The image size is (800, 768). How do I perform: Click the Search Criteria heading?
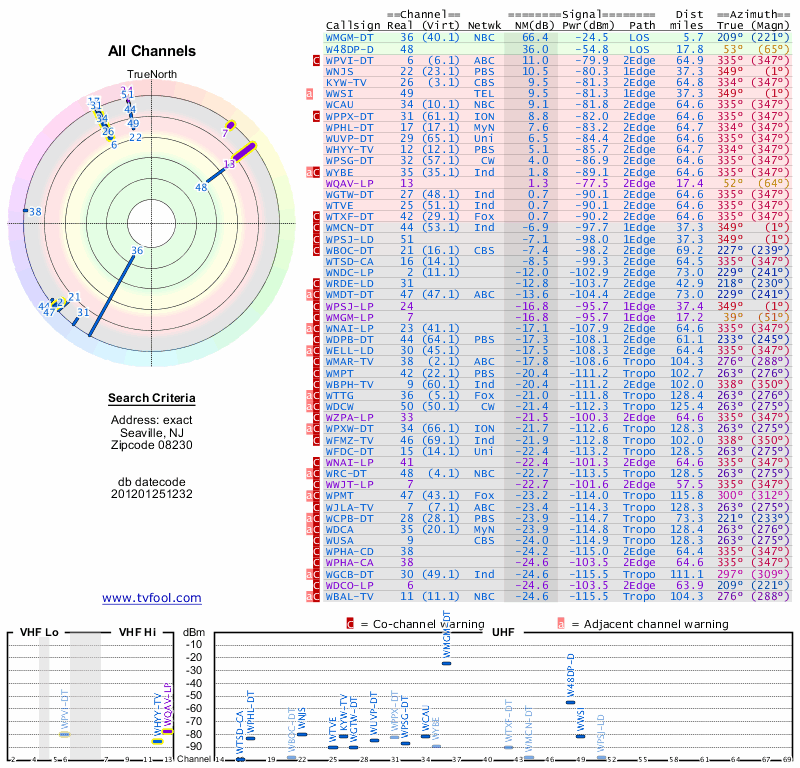click(x=151, y=399)
